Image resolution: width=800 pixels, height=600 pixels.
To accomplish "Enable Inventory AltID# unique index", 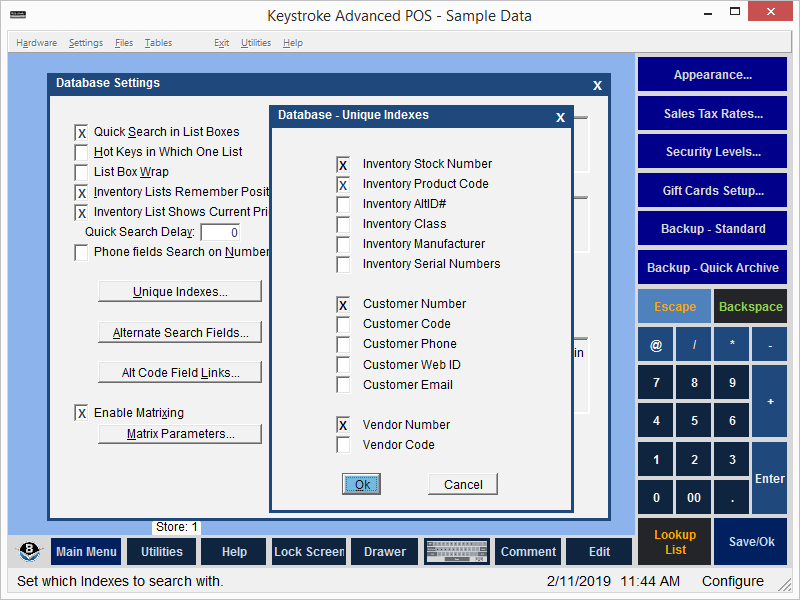I will point(343,204).
